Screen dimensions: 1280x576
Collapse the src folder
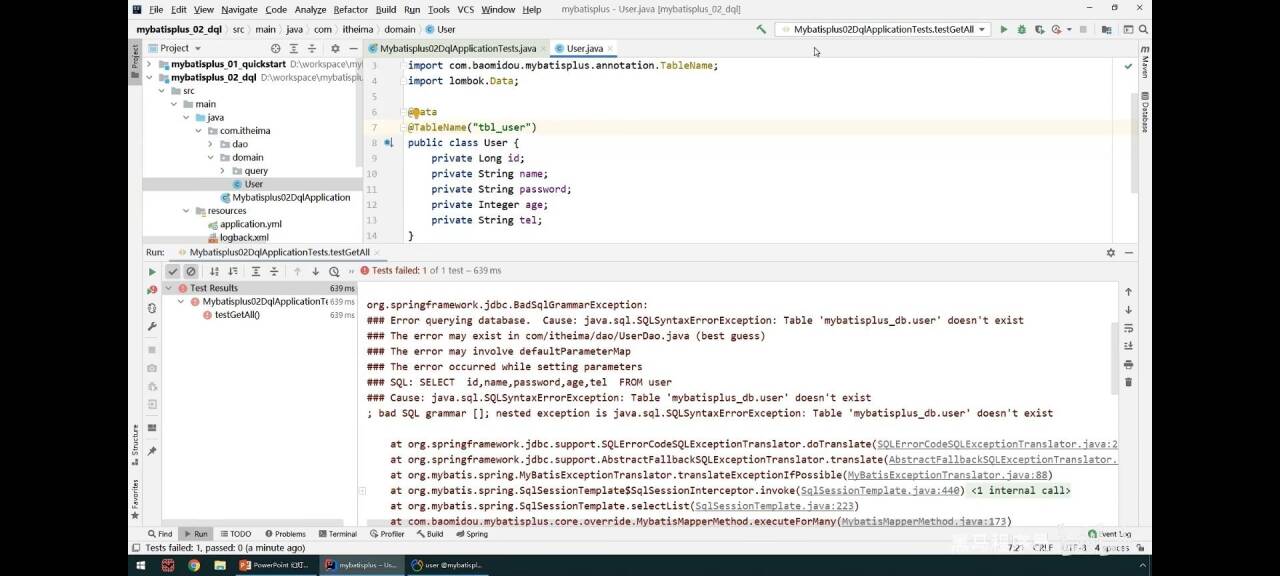pos(162,91)
